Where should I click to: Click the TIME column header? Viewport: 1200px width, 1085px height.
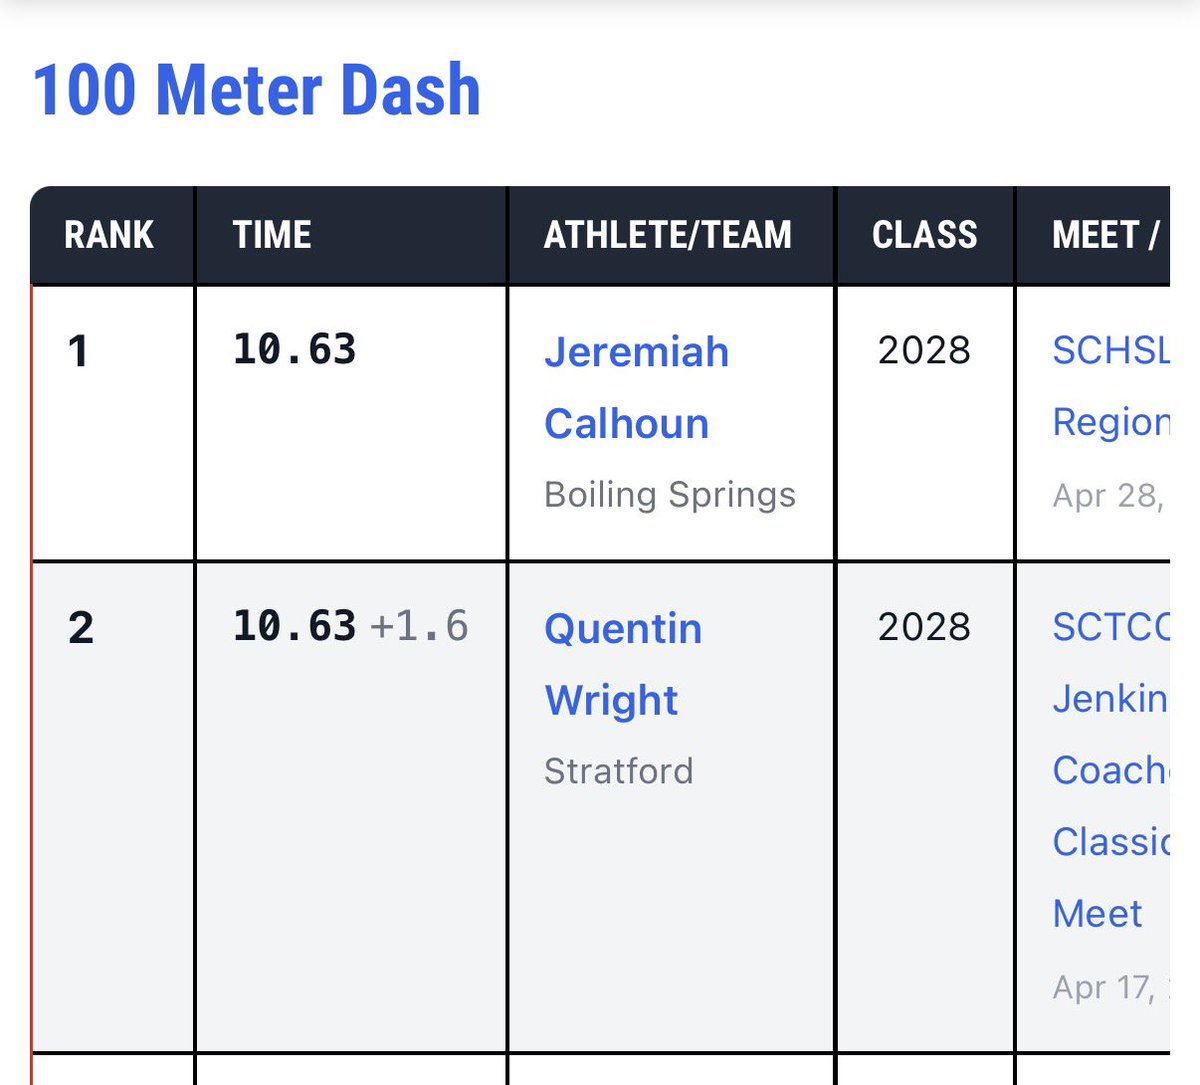pyautogui.click(x=272, y=235)
